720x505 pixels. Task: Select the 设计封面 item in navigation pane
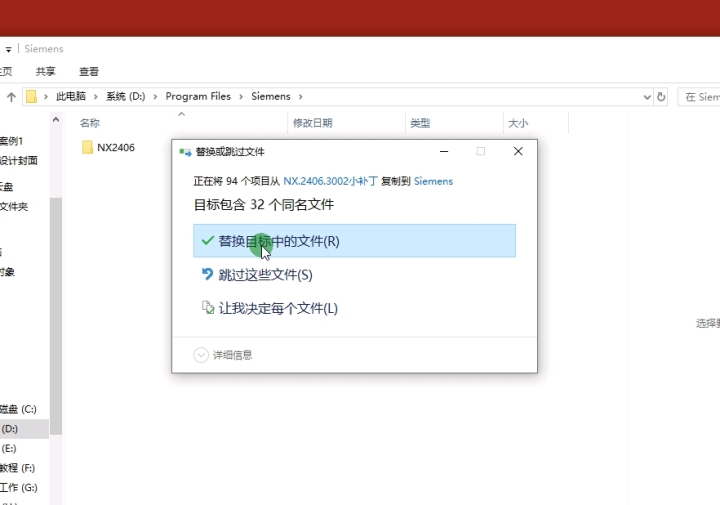[19, 161]
